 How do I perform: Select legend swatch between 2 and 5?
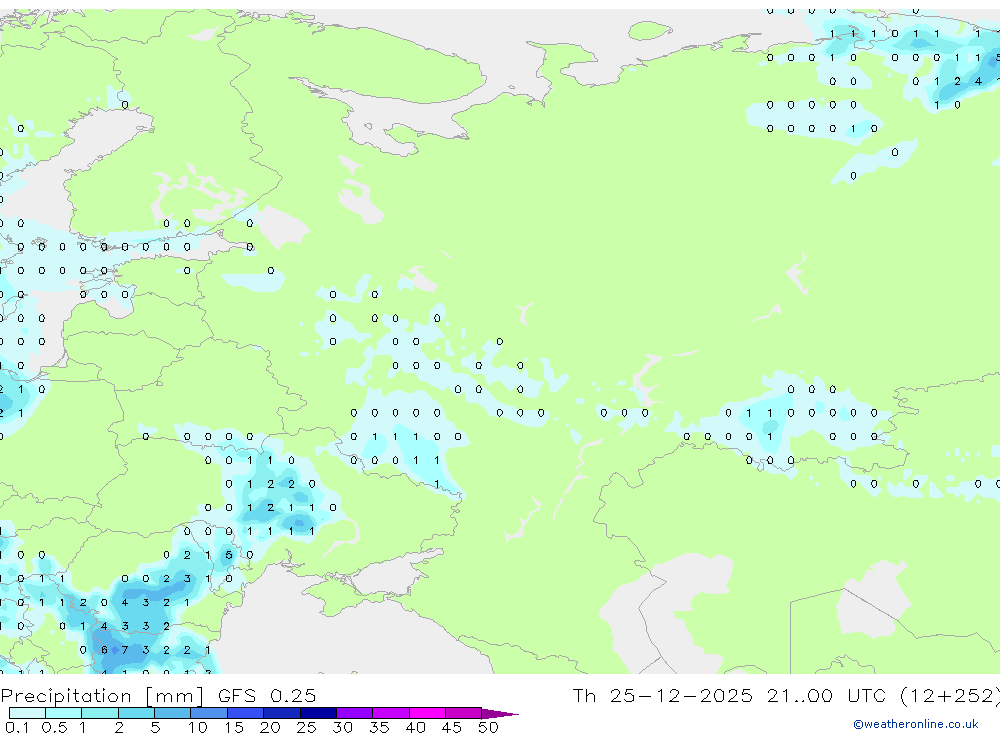(x=136, y=713)
